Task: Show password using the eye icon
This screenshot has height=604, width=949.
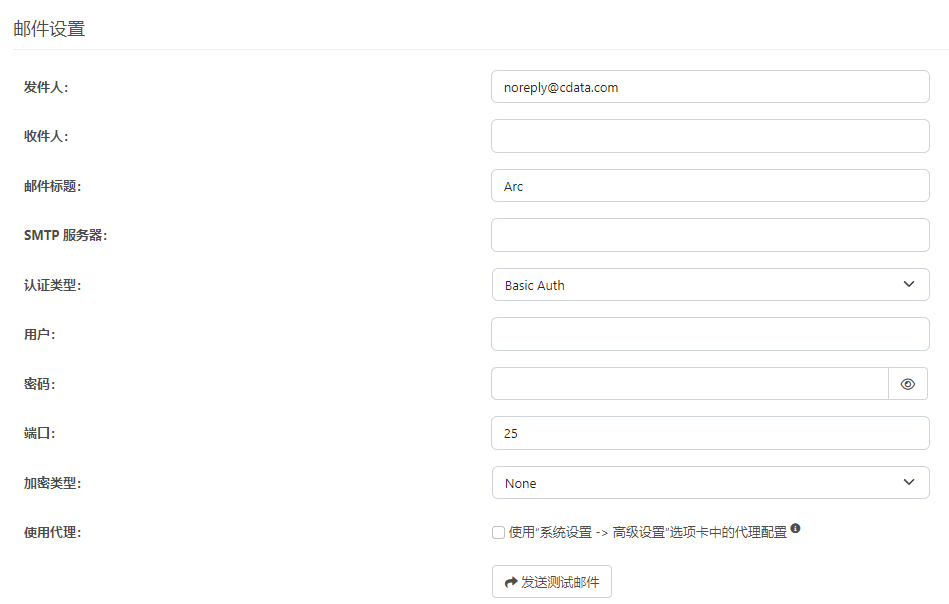Action: [x=907, y=384]
